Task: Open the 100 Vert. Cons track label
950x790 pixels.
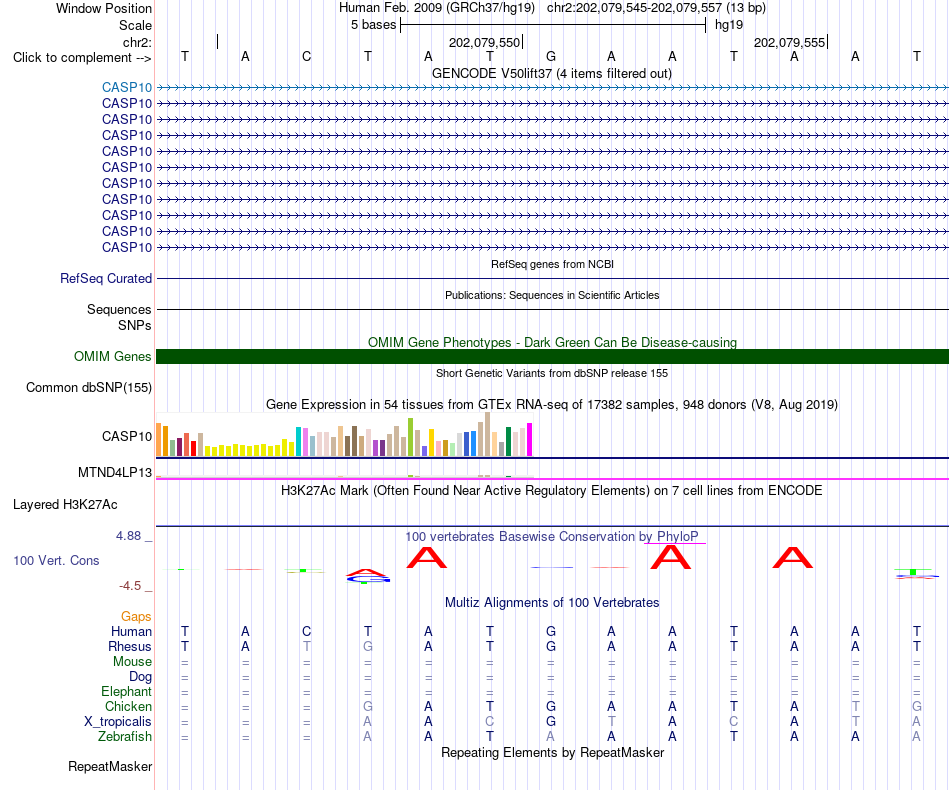Action: pos(56,560)
